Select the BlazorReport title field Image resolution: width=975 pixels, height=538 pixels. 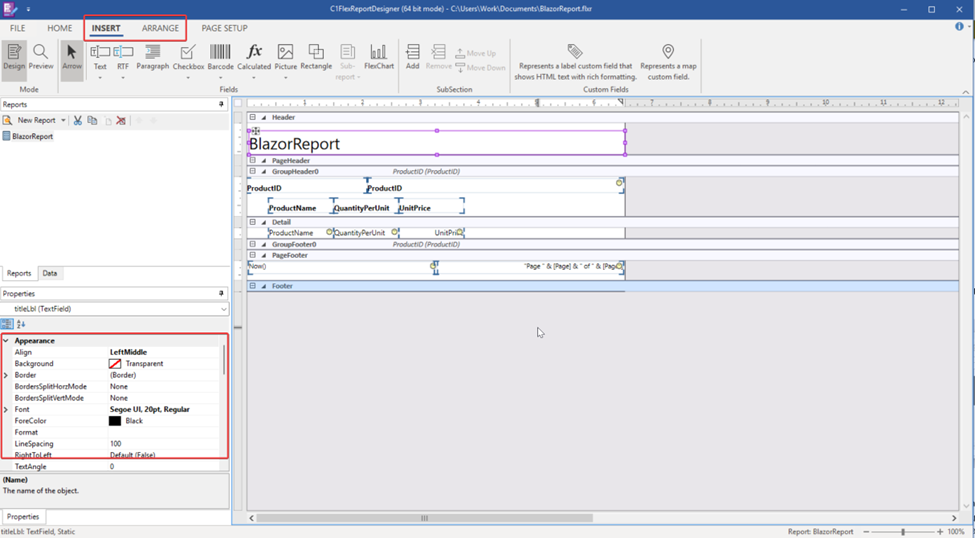(x=437, y=143)
